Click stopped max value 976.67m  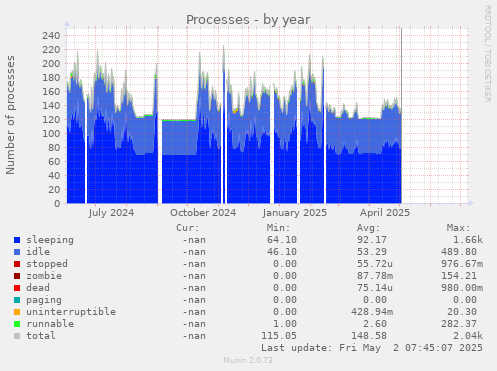coord(462,264)
